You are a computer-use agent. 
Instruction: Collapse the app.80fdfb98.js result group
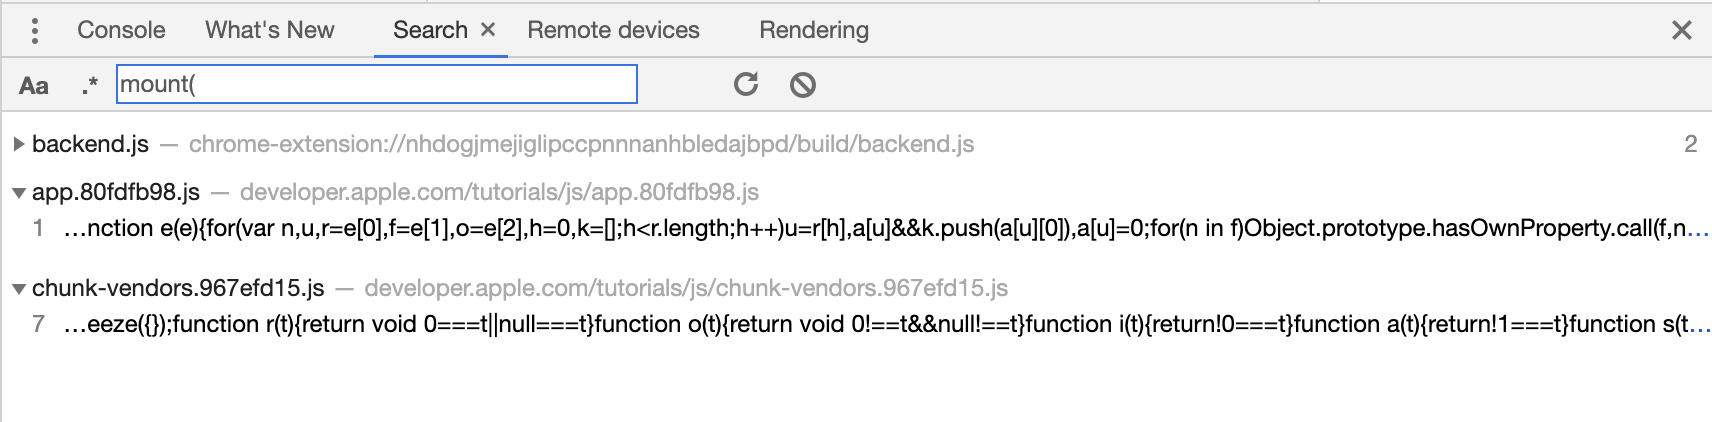(x=18, y=192)
